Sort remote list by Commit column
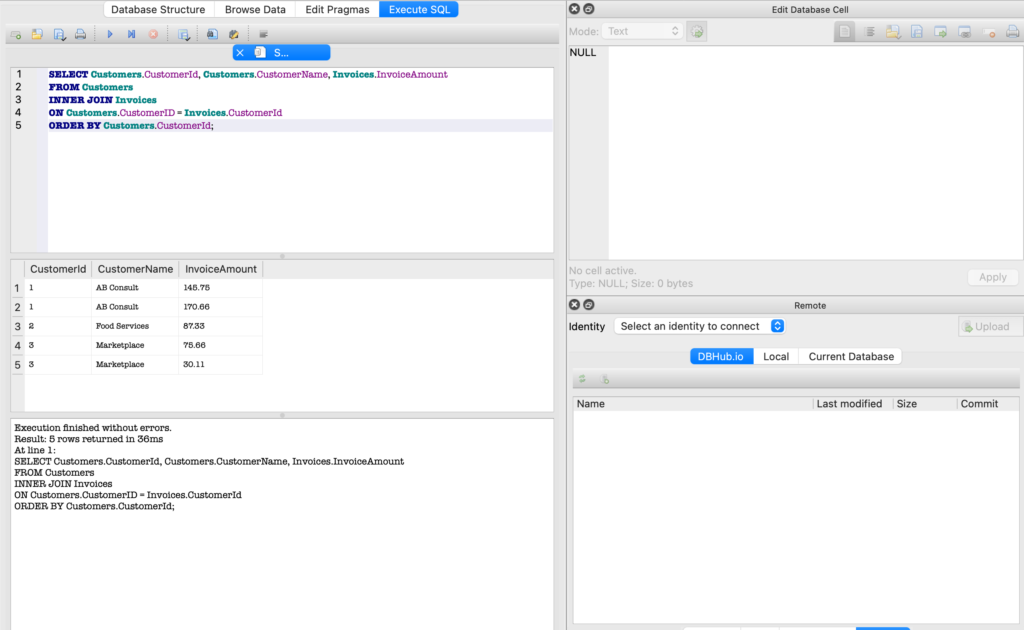1024x630 pixels. (x=987, y=404)
